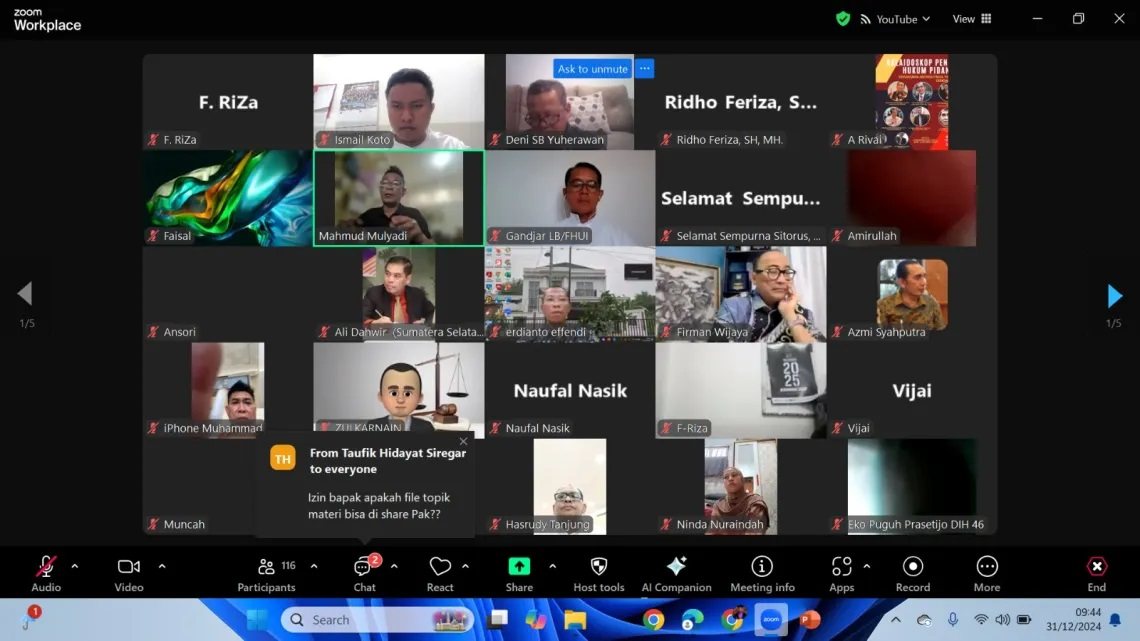Close the Taufik Hidayat chat notification
The width and height of the screenshot is (1140, 641).
tap(463, 441)
